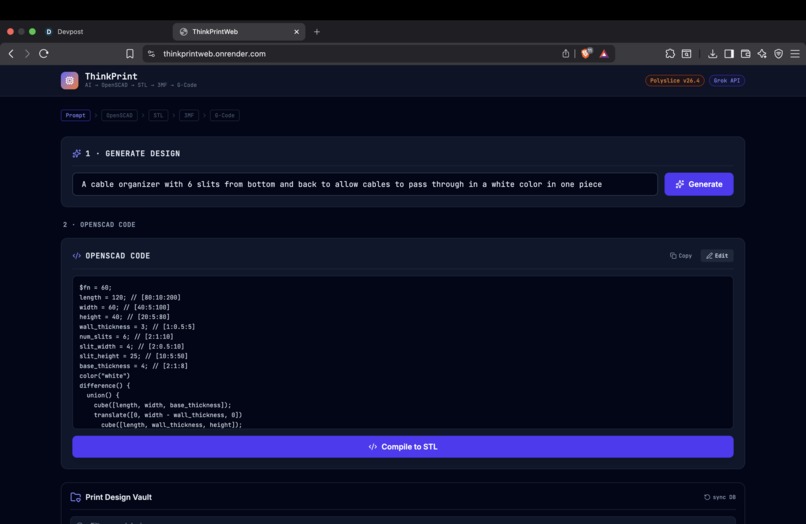This screenshot has height=524, width=806.
Task: Close the ThinkPrintWeb tab
Action: point(297,31)
